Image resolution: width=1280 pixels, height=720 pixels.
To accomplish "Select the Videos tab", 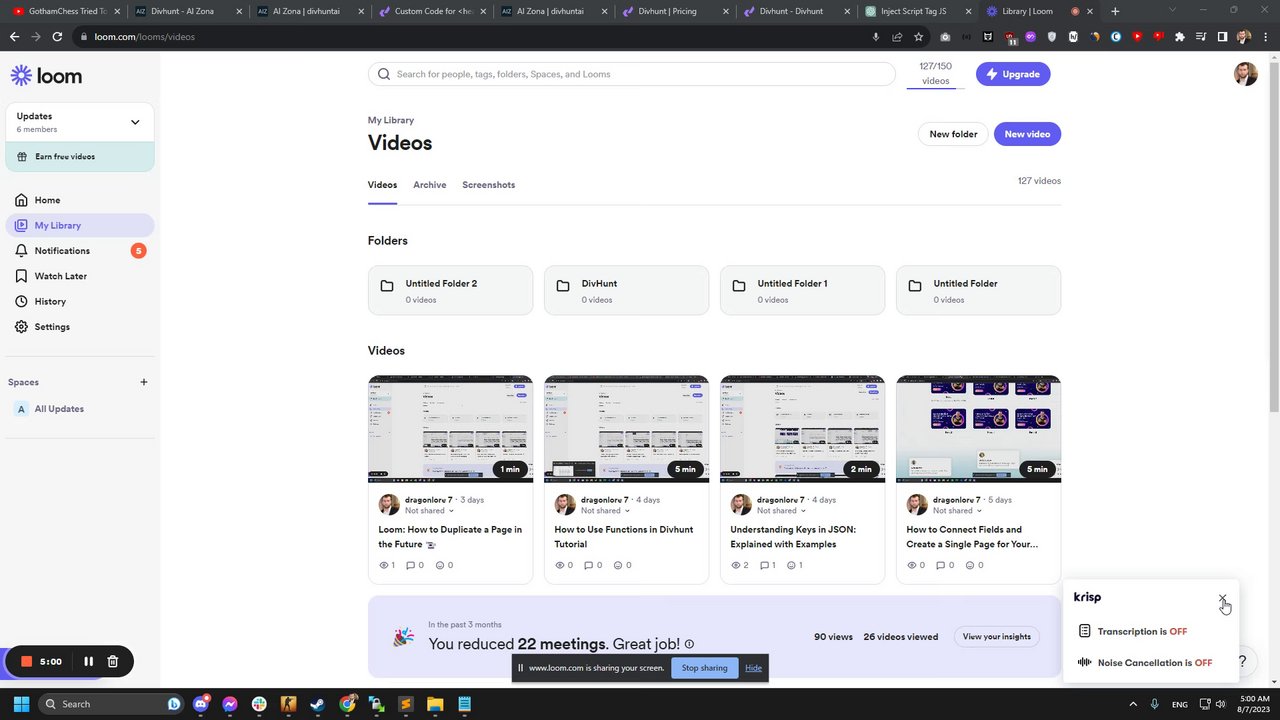I will pyautogui.click(x=382, y=185).
